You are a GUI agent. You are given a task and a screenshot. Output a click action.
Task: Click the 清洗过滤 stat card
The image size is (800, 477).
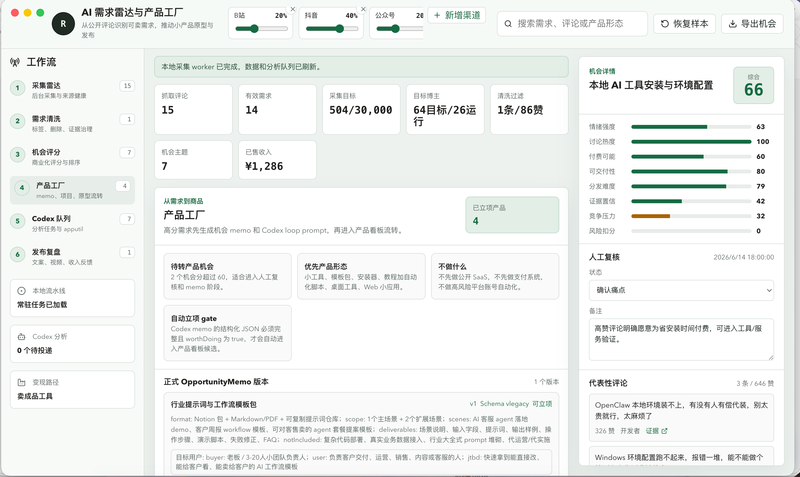(529, 109)
